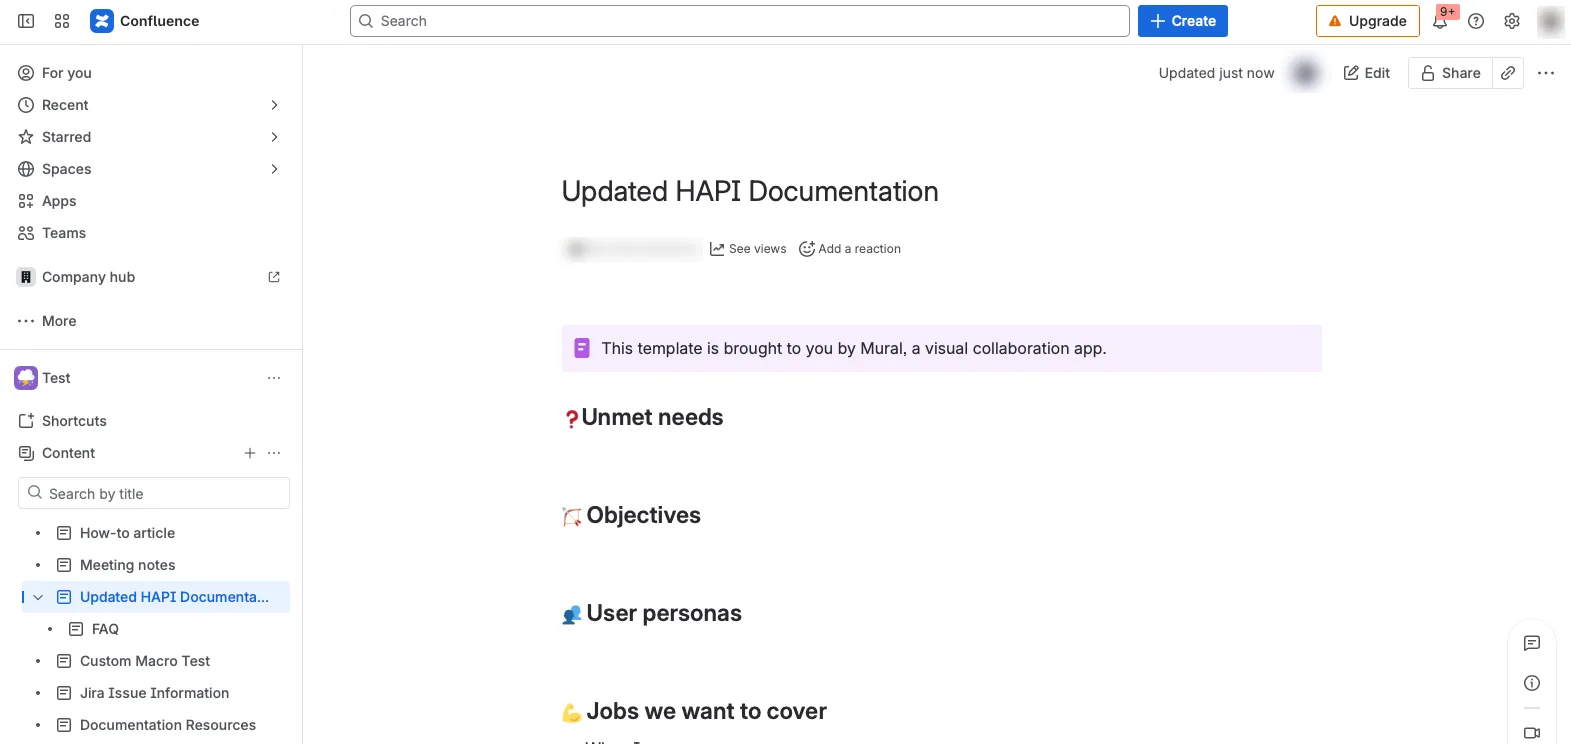Expand the Starred section

tap(274, 137)
